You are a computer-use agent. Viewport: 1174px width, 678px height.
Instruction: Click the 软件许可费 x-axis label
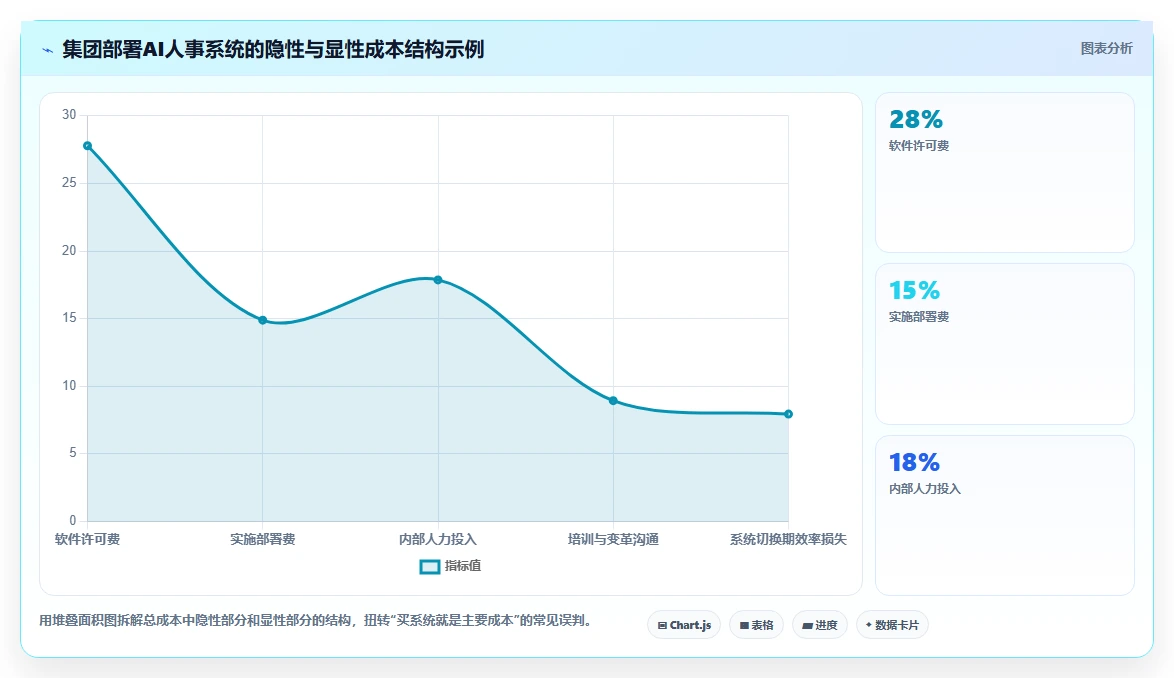88,540
